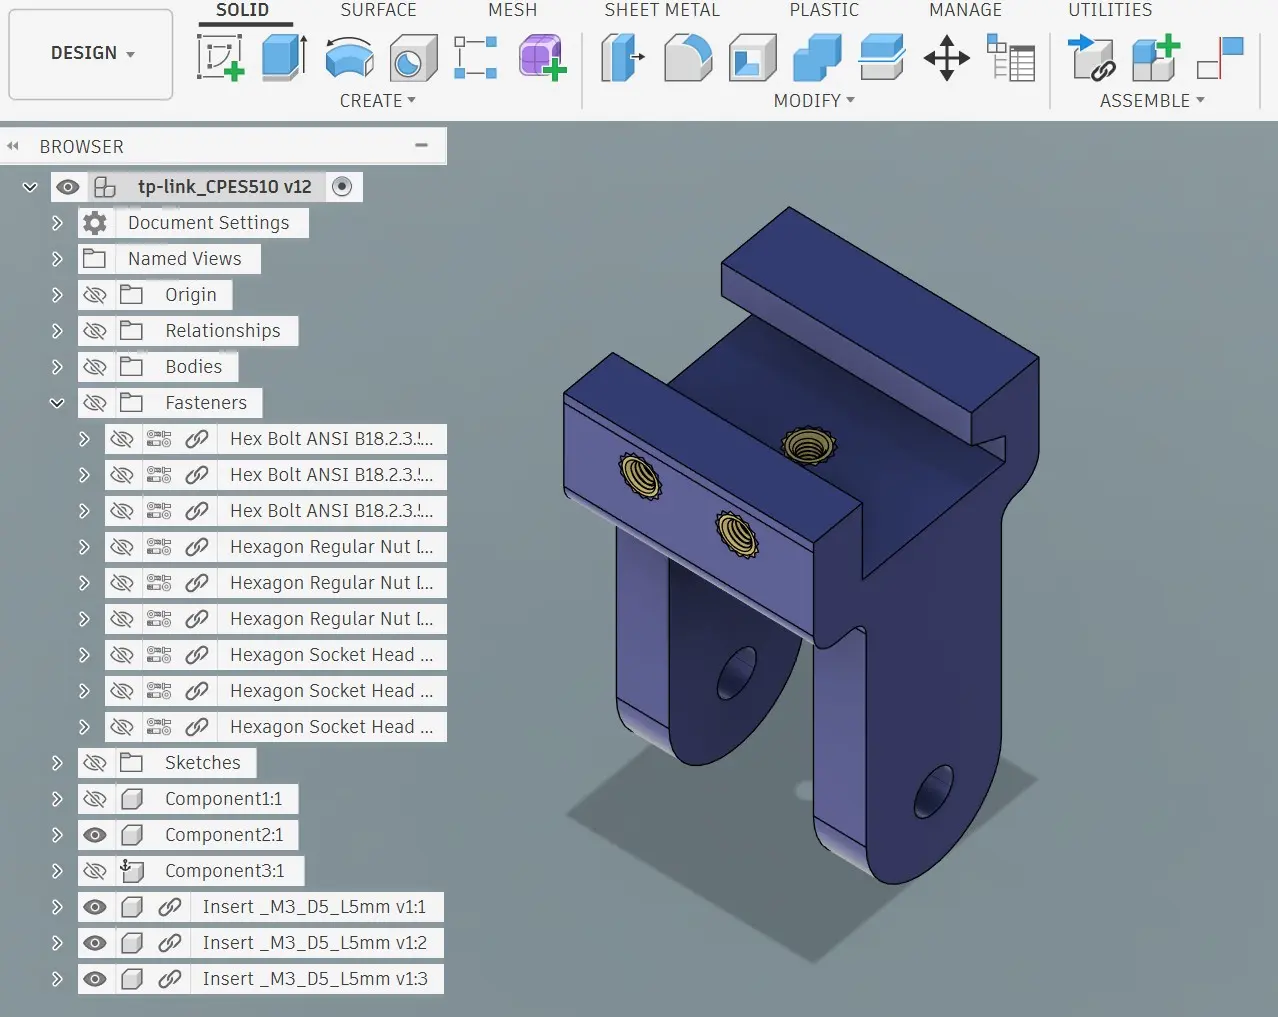Select the Fillet tool
This screenshot has height=1017, width=1278.
[x=688, y=58]
